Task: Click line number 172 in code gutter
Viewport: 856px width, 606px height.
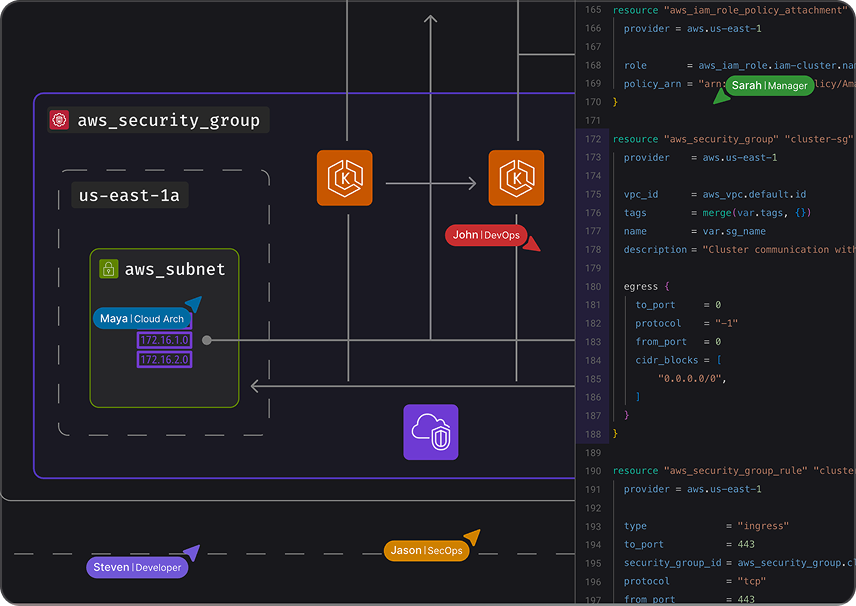Action: click(594, 139)
